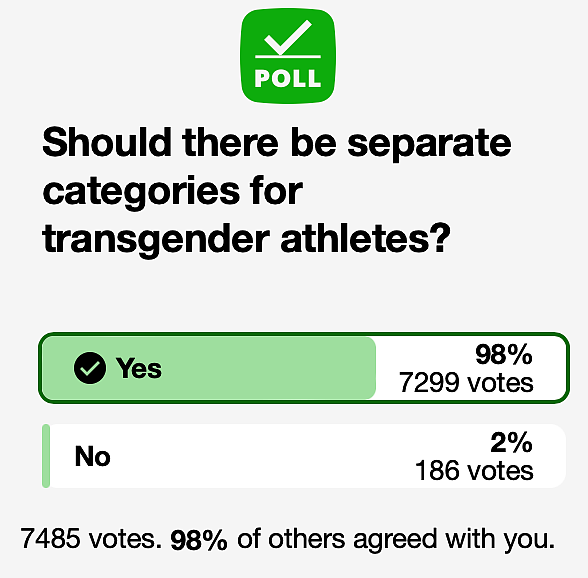Screen dimensions: 588x578
Task: Click the thin green No progress bar
Action: (46, 456)
